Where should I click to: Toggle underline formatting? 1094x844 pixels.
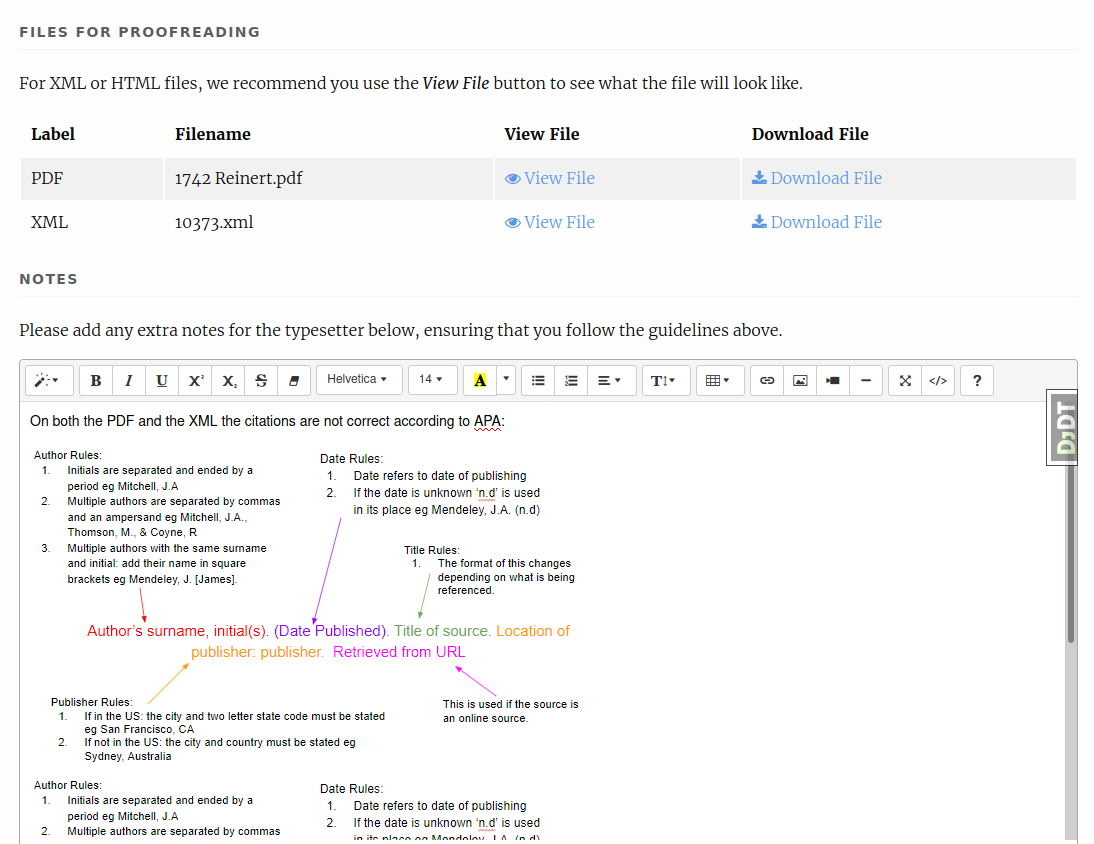162,380
